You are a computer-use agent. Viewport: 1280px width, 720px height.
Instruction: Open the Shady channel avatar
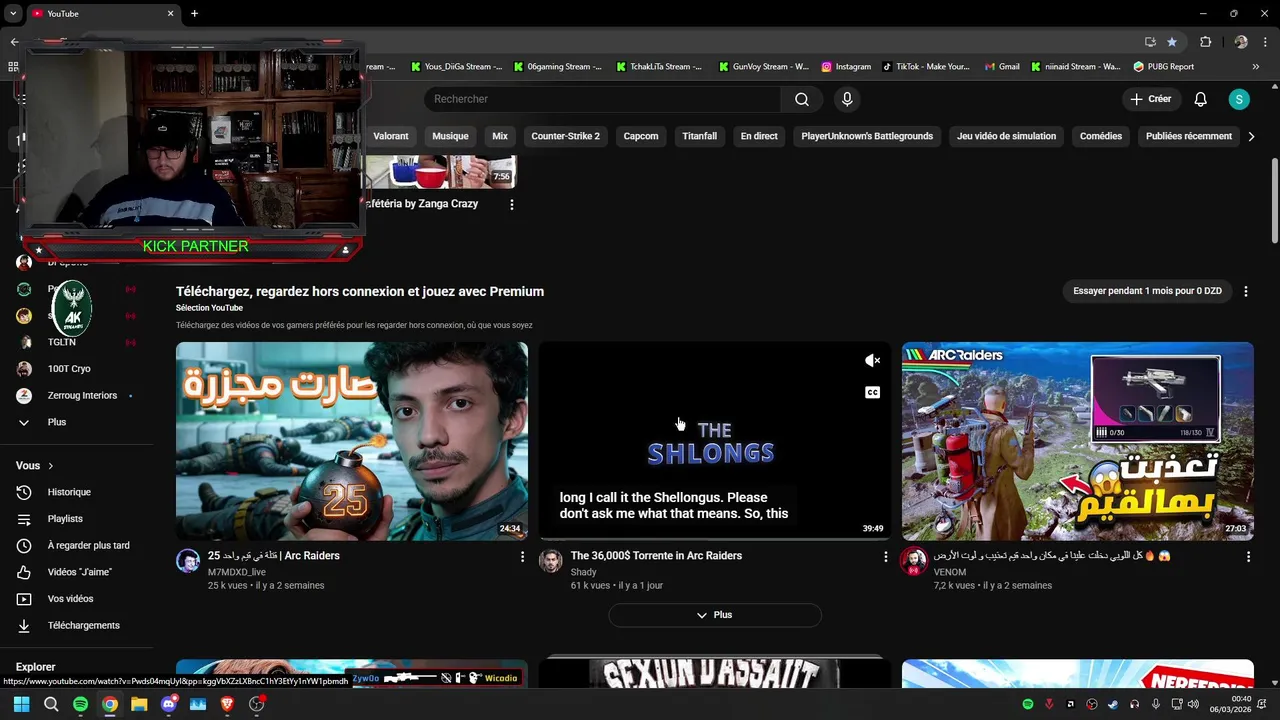pos(551,560)
